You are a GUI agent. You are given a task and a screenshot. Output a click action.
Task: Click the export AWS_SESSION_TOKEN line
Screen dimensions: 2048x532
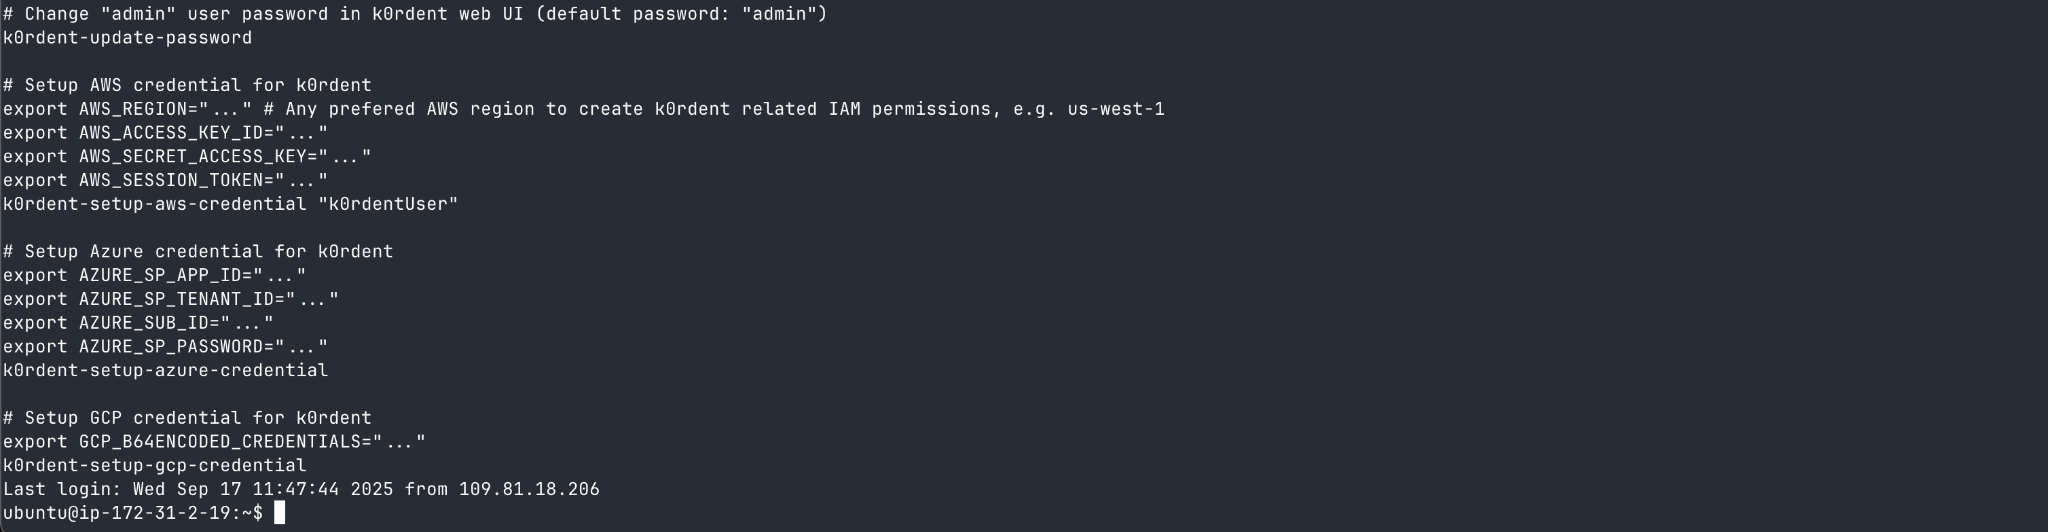coord(165,180)
